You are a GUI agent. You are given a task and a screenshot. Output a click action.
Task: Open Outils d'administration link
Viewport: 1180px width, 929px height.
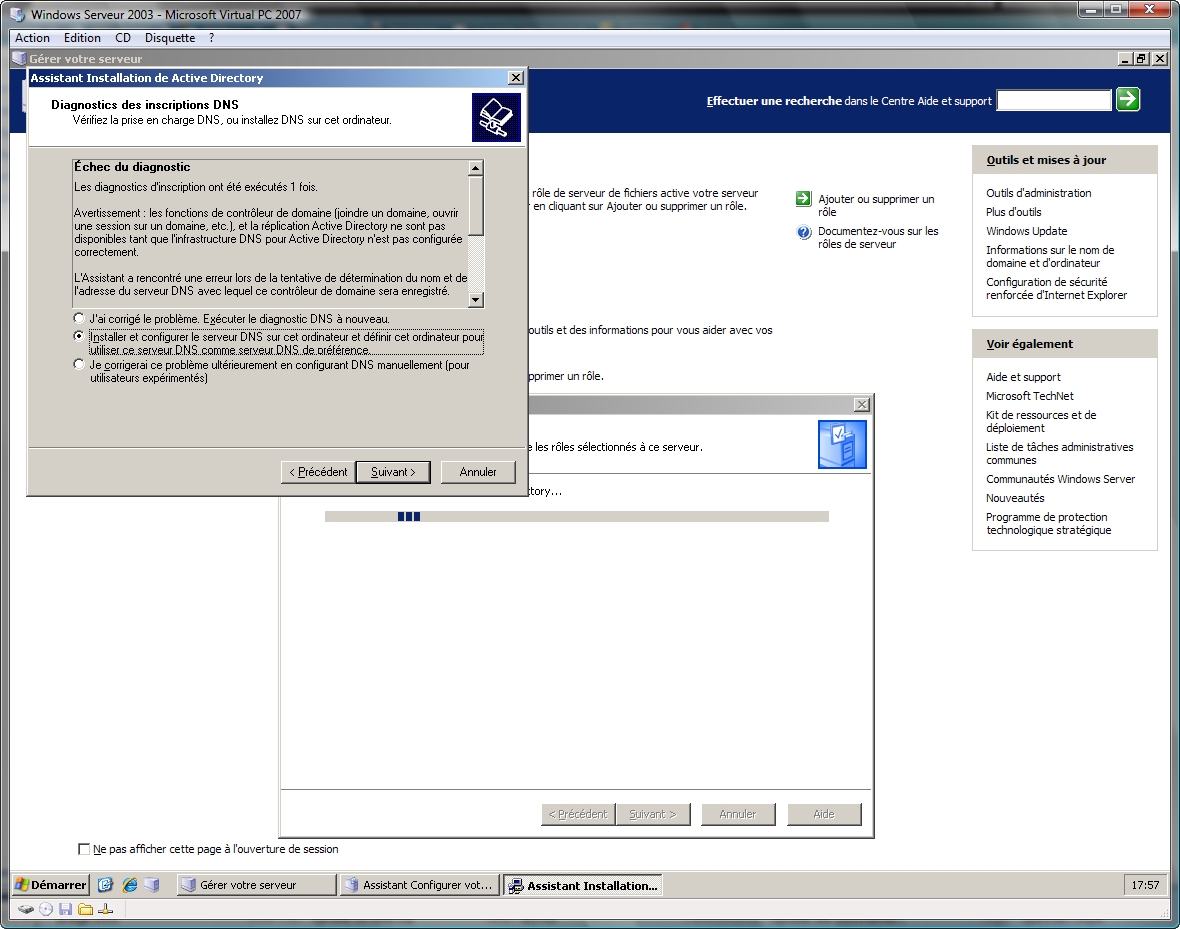coord(1039,193)
